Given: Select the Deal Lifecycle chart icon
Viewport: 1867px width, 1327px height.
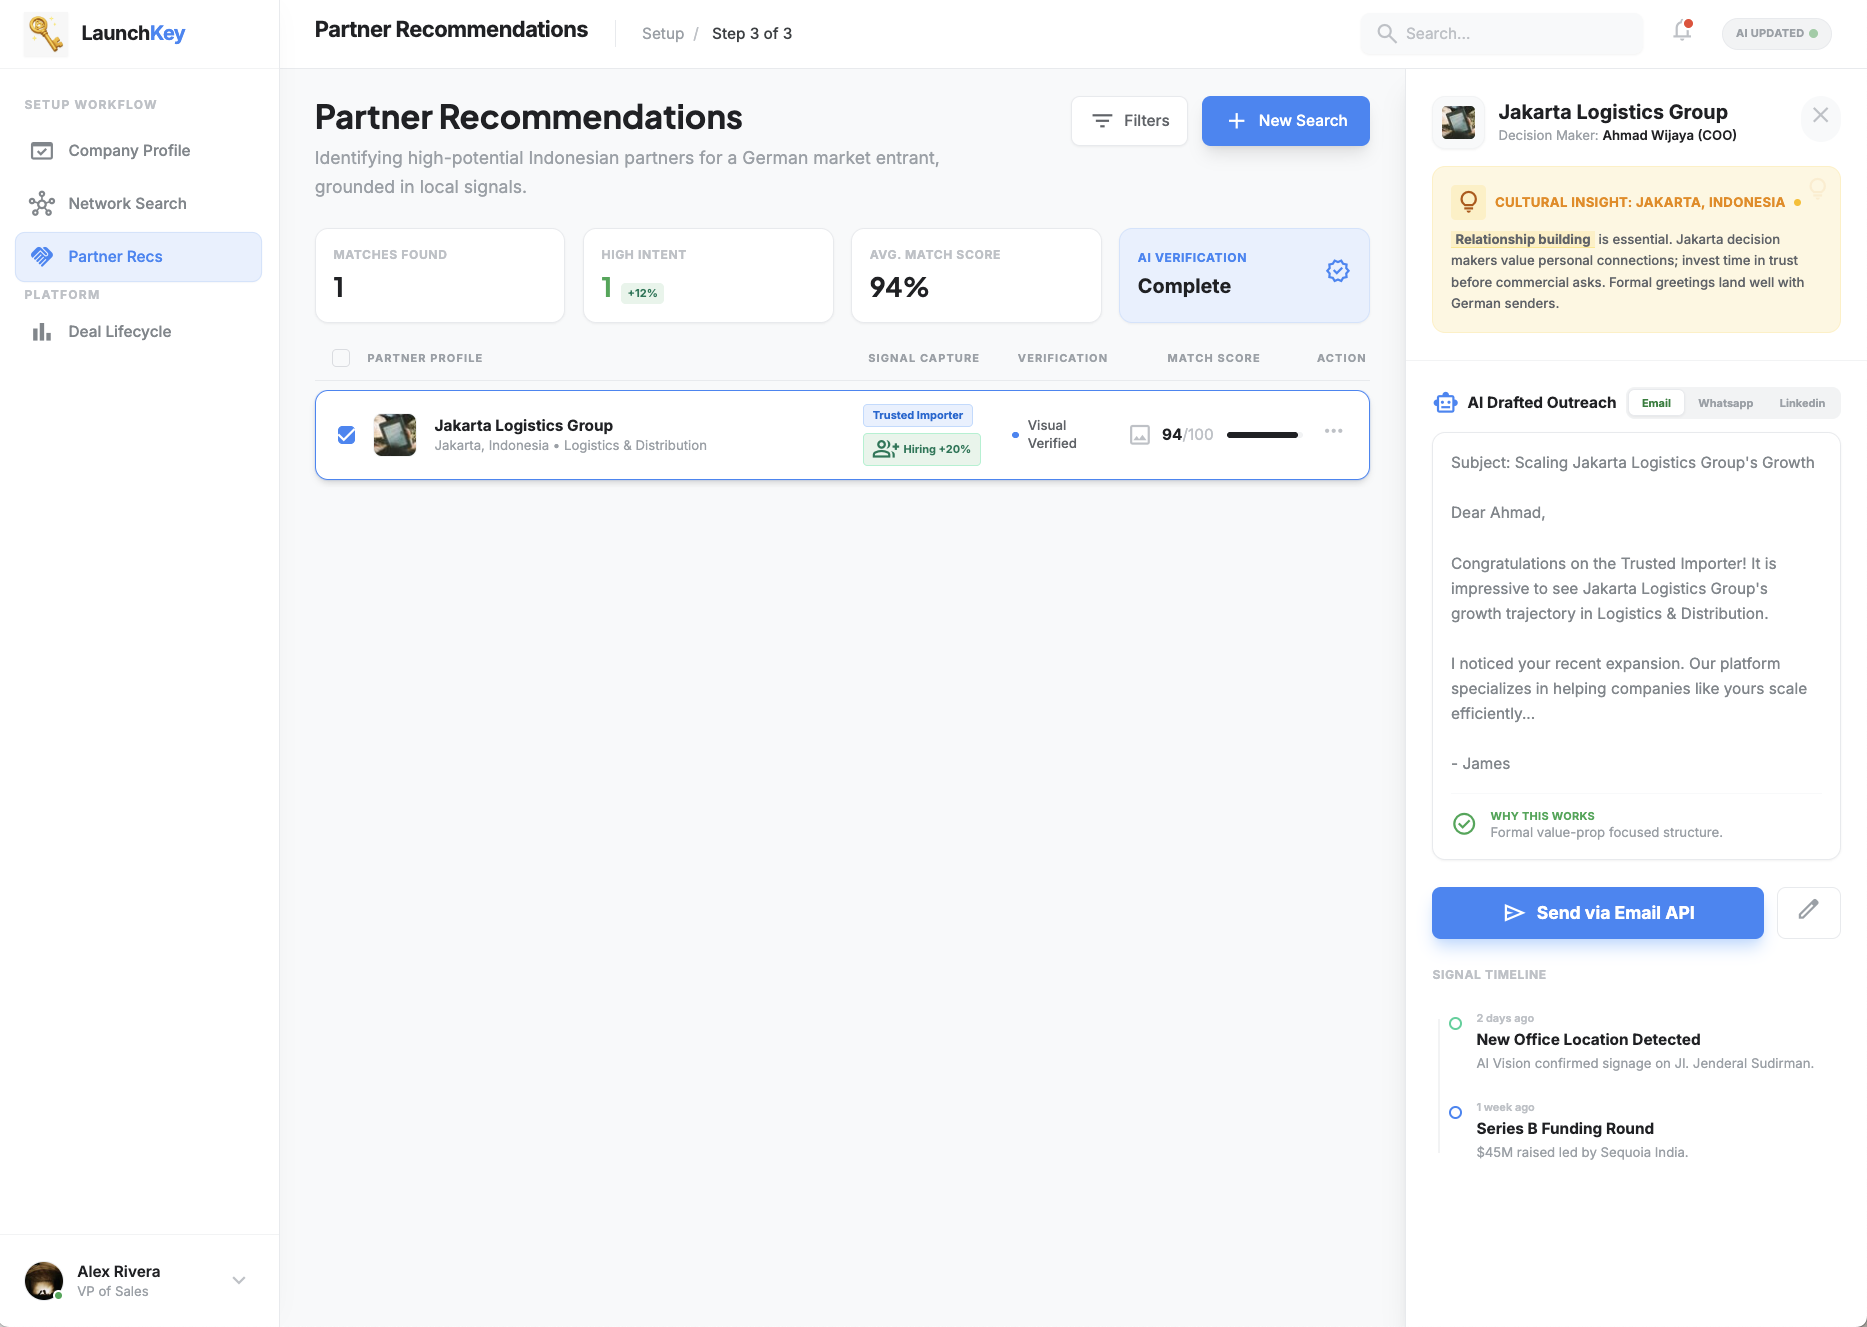Looking at the screenshot, I should point(41,331).
